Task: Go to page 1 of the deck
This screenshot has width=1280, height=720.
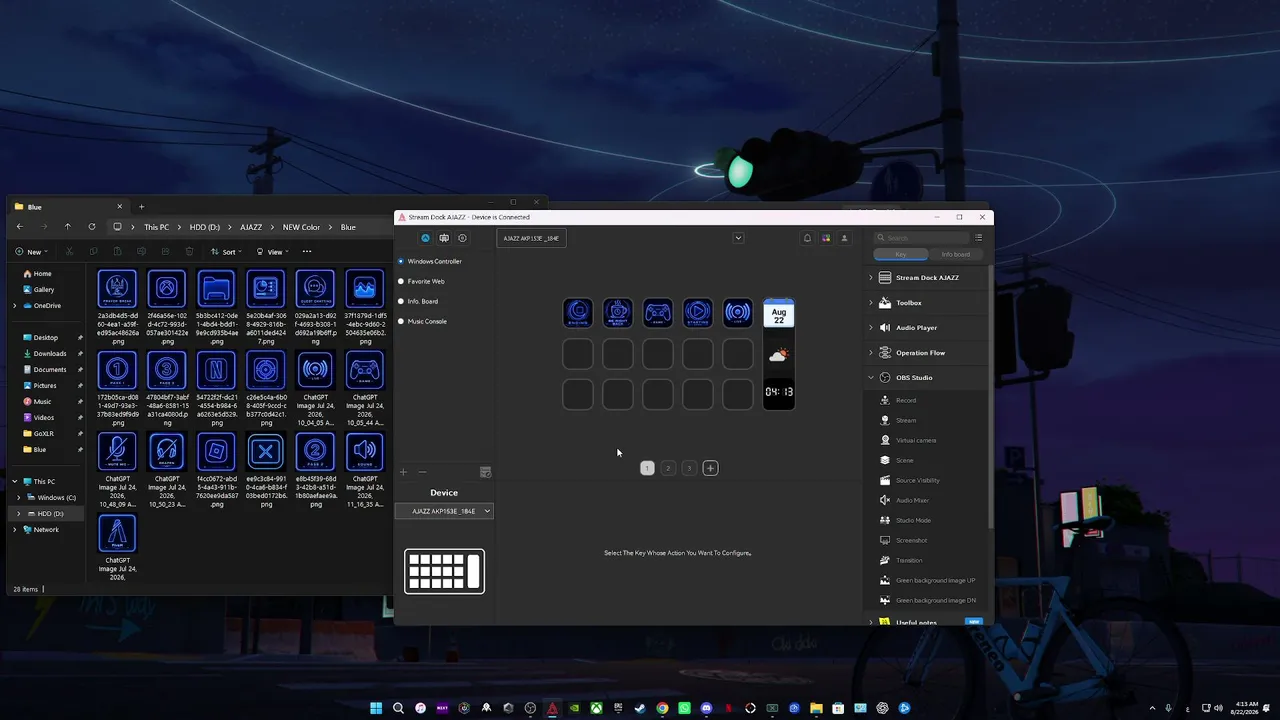Action: coord(647,468)
